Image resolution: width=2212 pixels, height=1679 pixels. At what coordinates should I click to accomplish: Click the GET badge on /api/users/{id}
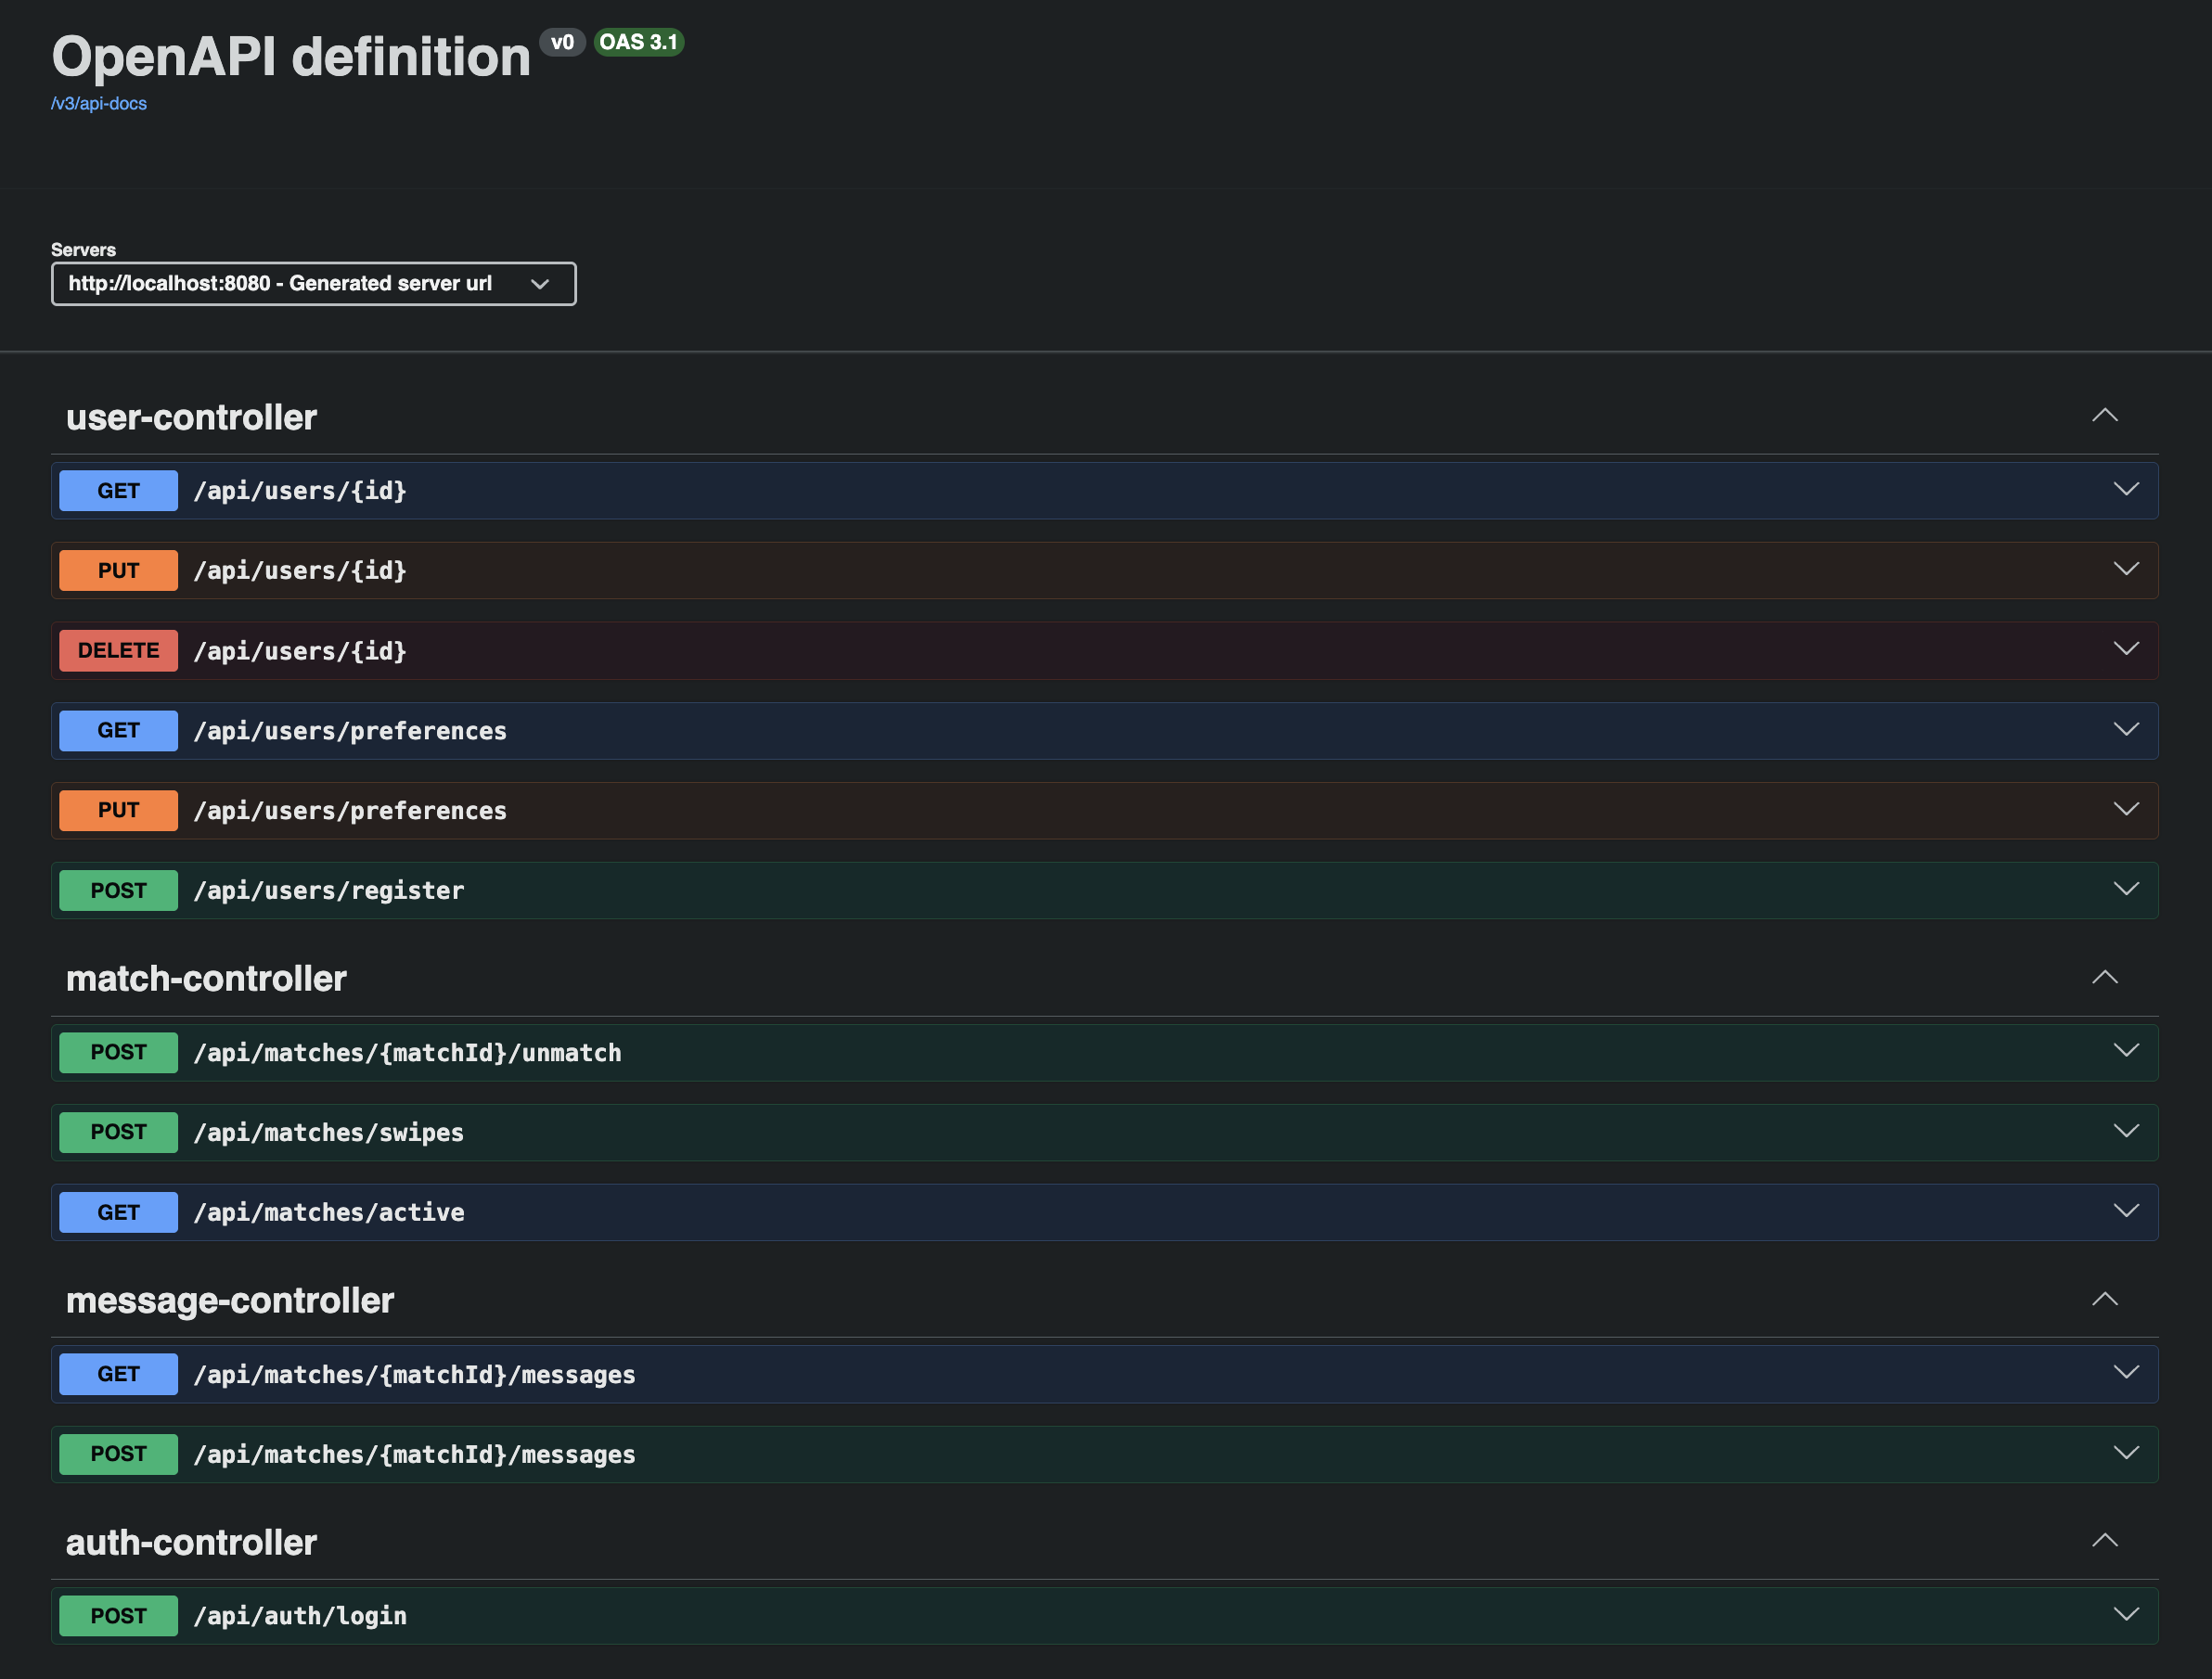118,490
